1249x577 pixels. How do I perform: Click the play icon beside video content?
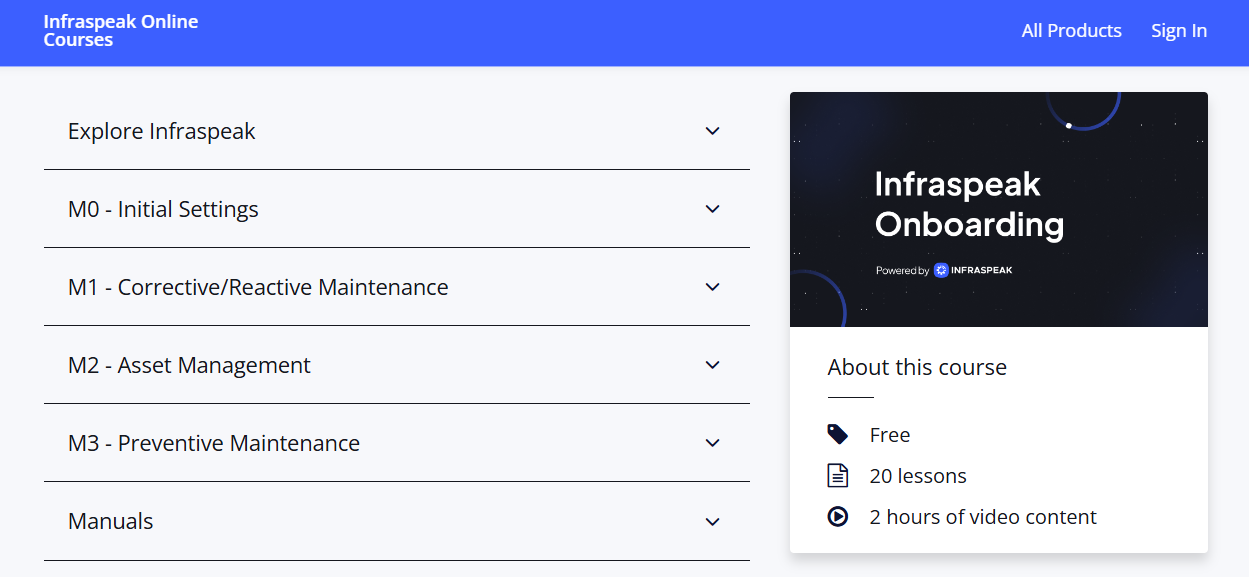click(x=838, y=517)
